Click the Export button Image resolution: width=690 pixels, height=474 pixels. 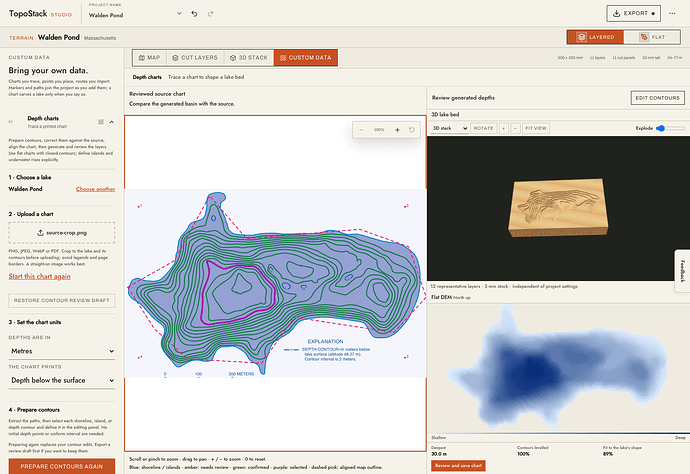point(633,13)
